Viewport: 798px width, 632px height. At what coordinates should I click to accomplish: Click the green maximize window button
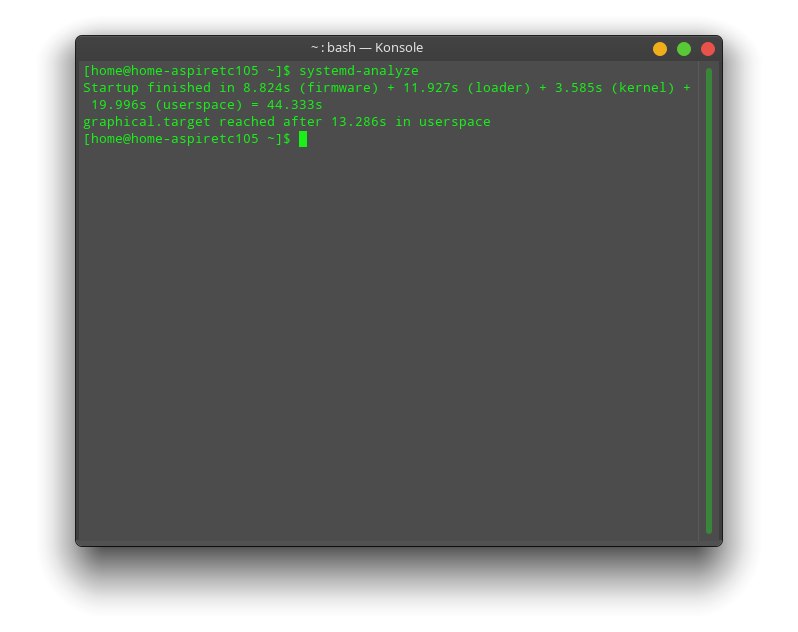683,49
